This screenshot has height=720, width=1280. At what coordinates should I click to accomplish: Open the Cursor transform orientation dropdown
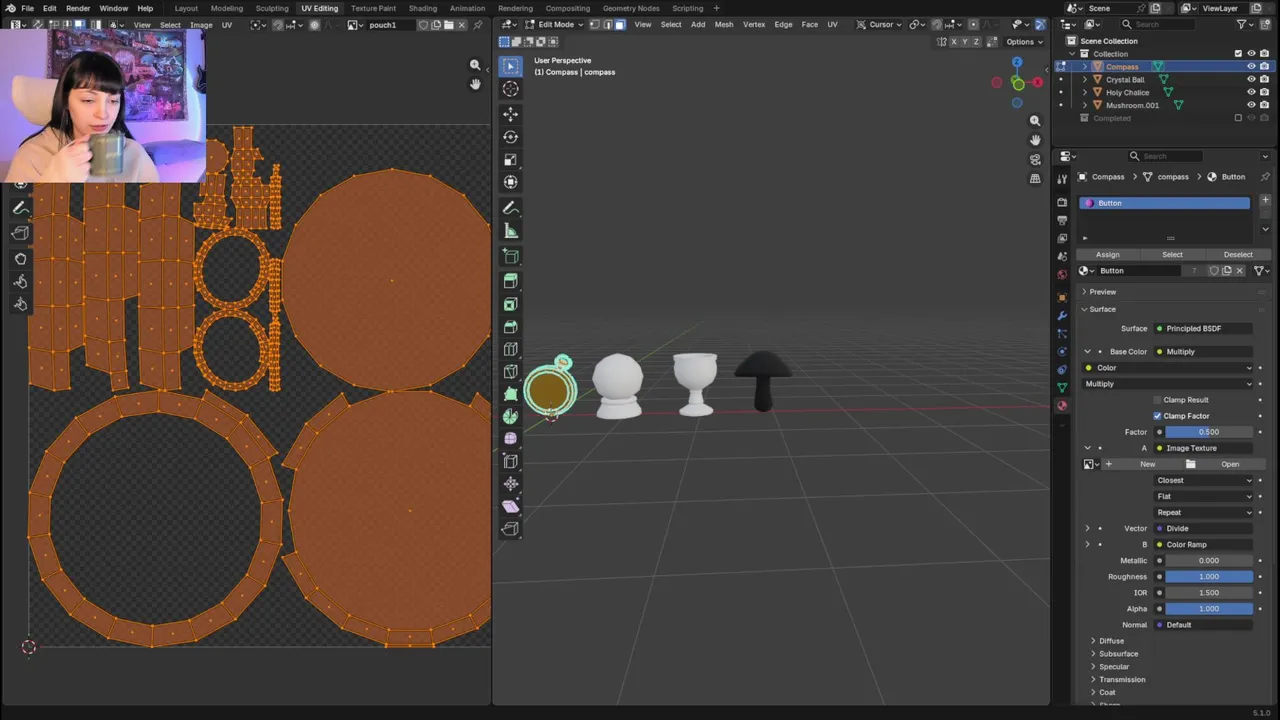click(881, 24)
